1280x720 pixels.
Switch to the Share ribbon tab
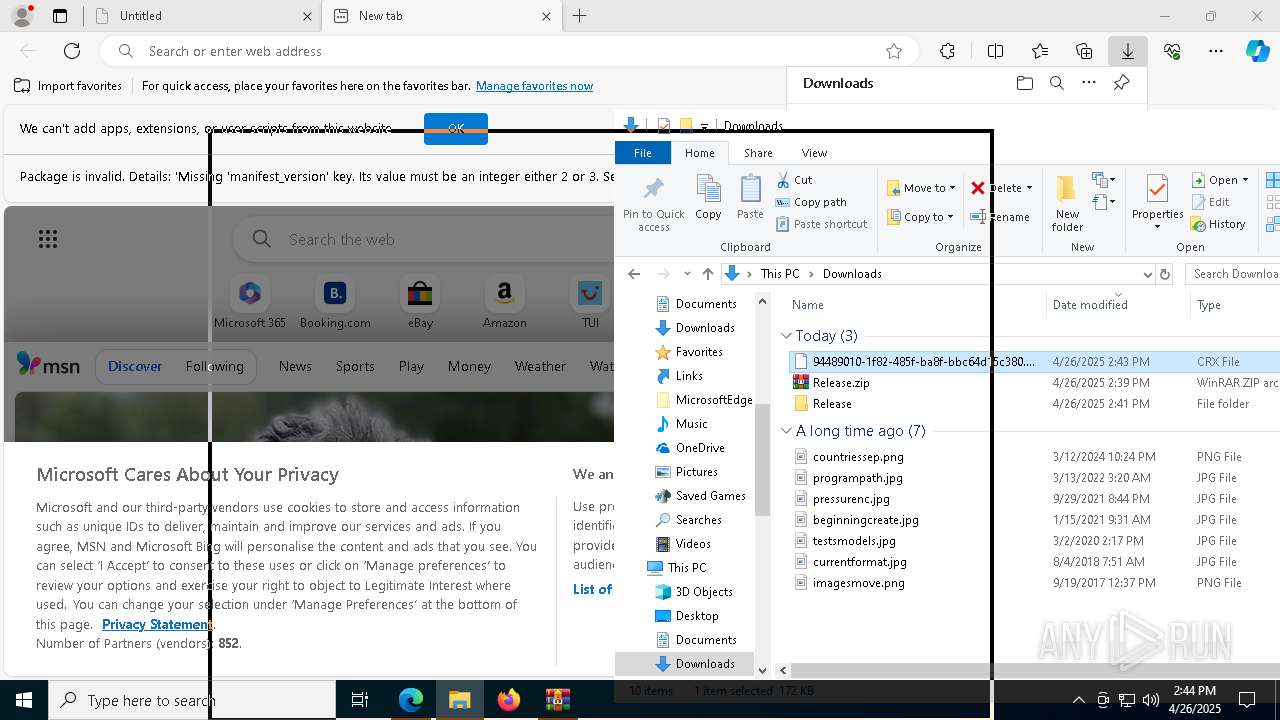(758, 153)
